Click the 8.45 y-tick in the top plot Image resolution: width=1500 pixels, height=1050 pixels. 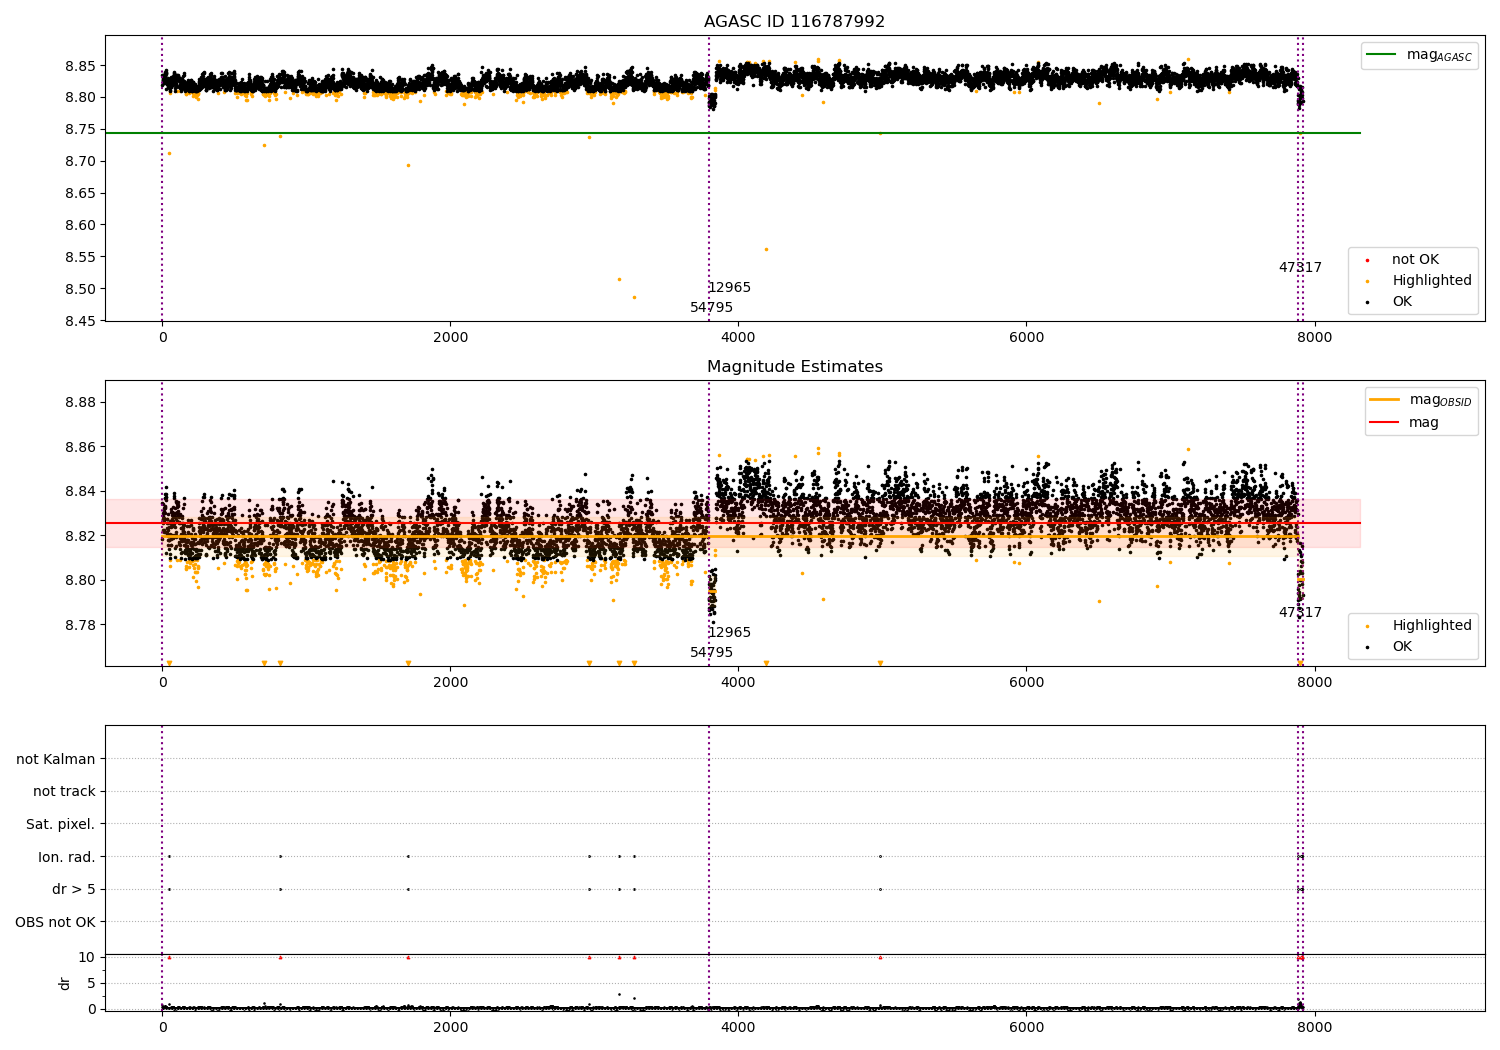(80, 321)
